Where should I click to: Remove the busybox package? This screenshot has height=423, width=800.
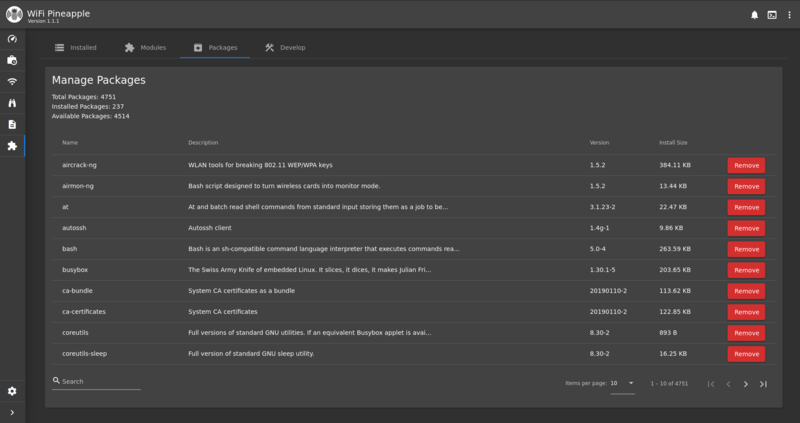point(746,270)
